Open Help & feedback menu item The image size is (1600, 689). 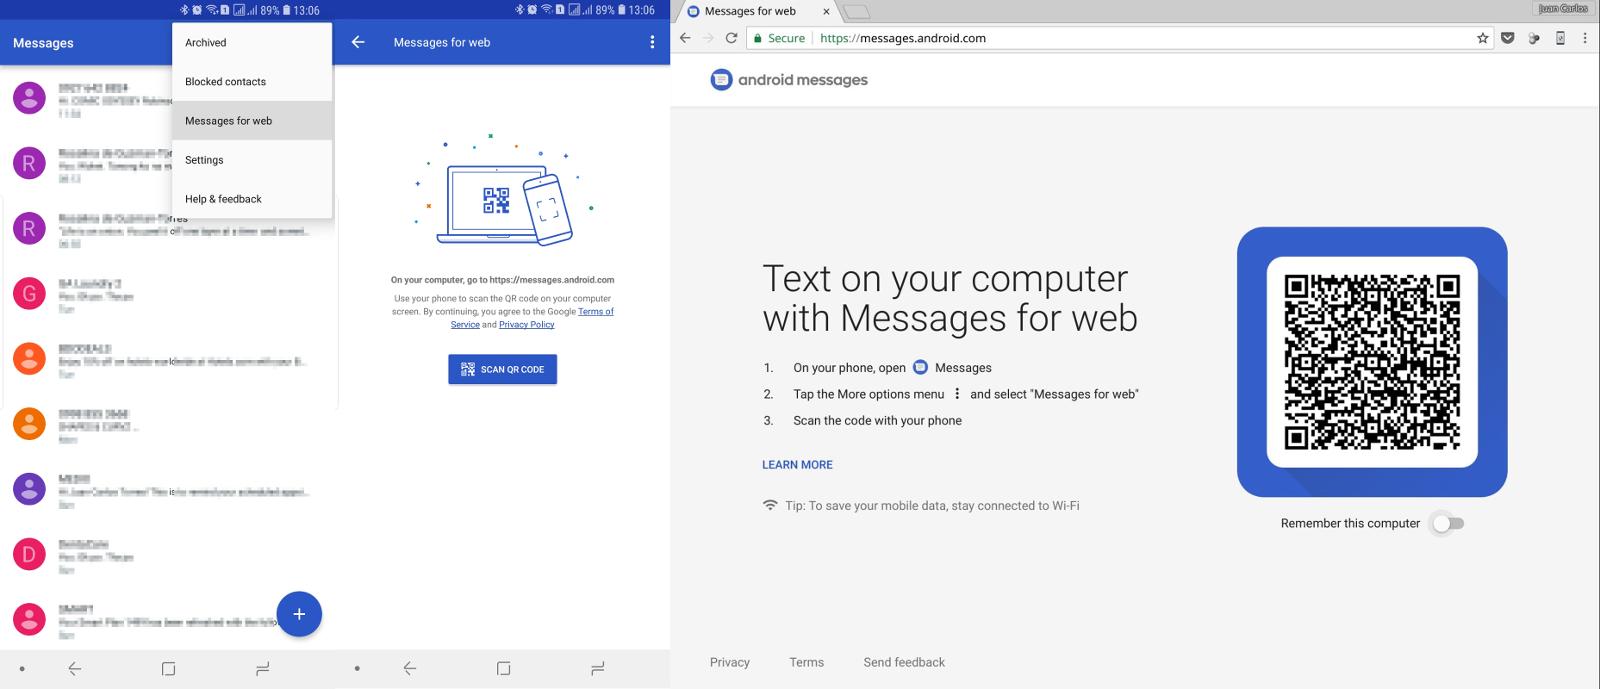[x=252, y=198]
